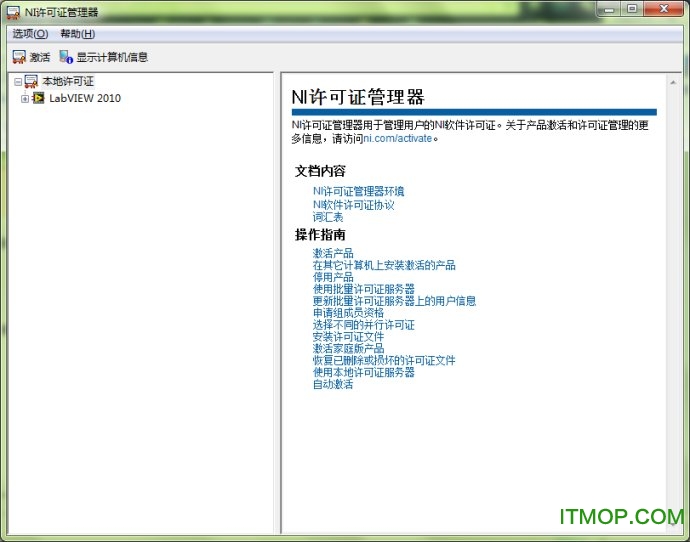Select 本地许可证 label in the tree
The height and width of the screenshot is (542, 690).
[x=68, y=81]
